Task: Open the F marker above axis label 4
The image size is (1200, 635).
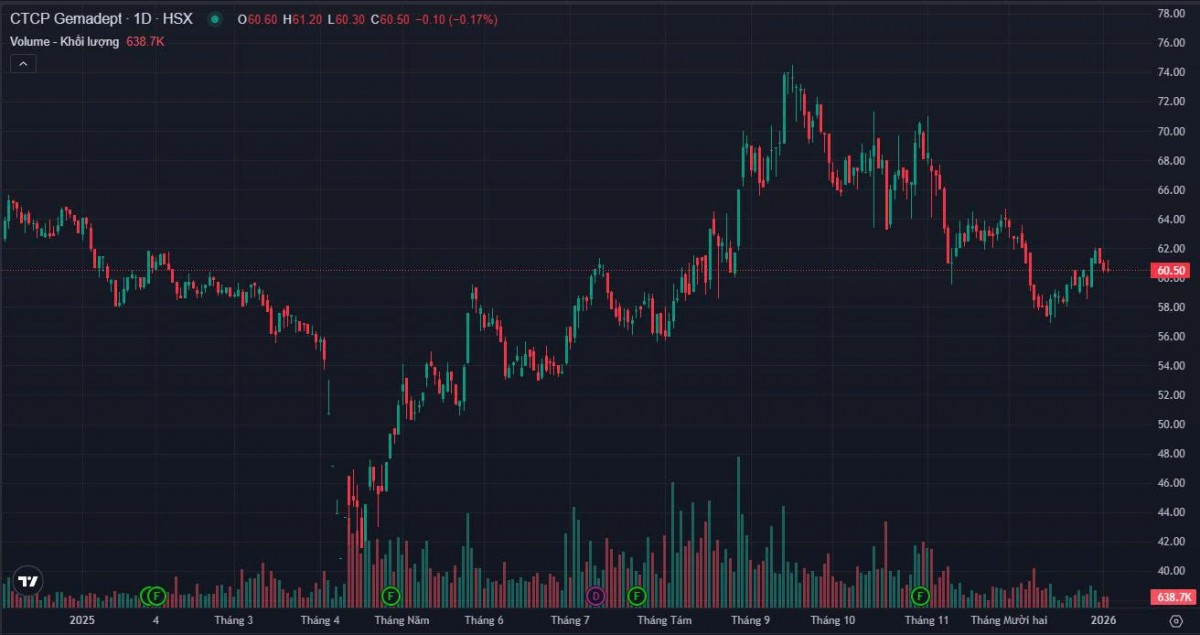Action: (x=156, y=596)
